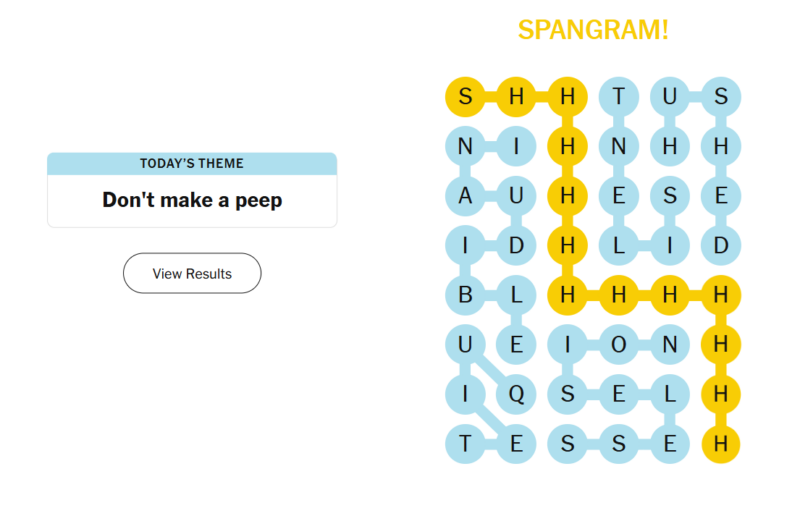
Task: Click the Today's Theme header
Action: click(192, 163)
